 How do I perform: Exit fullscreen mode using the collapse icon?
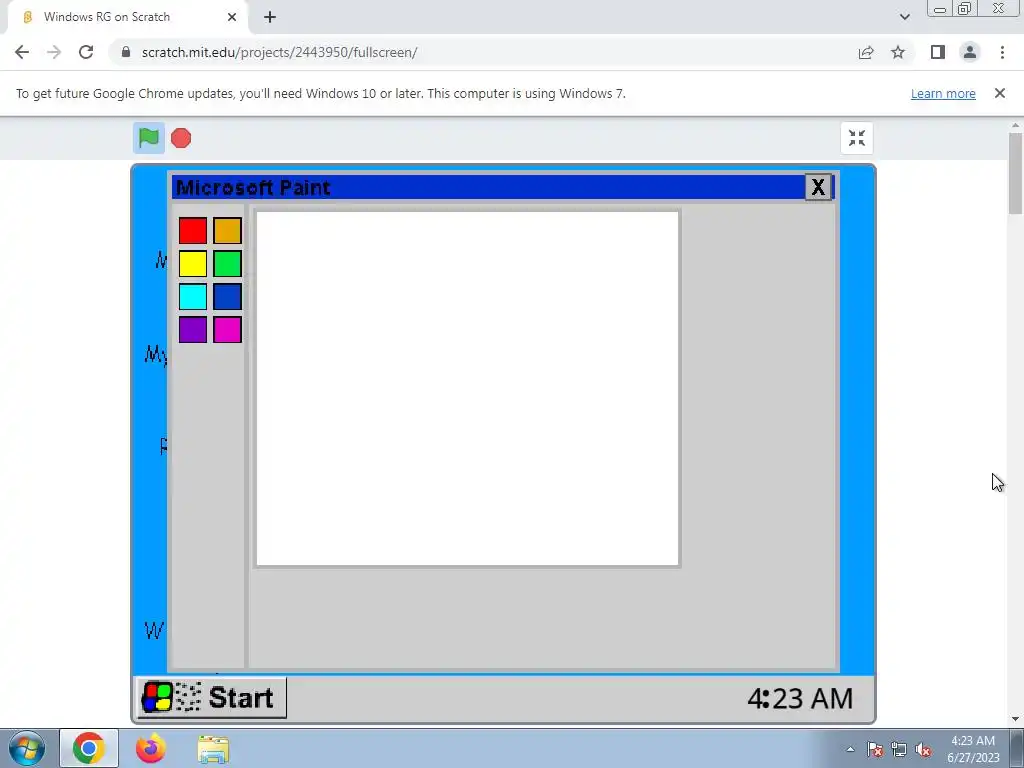pos(856,138)
